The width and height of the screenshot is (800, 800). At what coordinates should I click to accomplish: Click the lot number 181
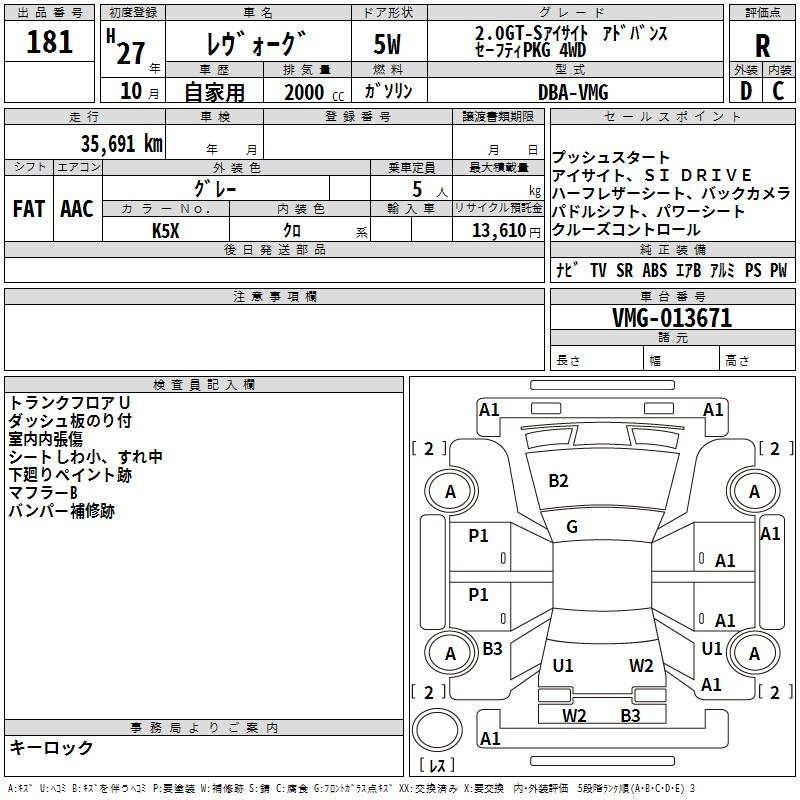[50, 43]
